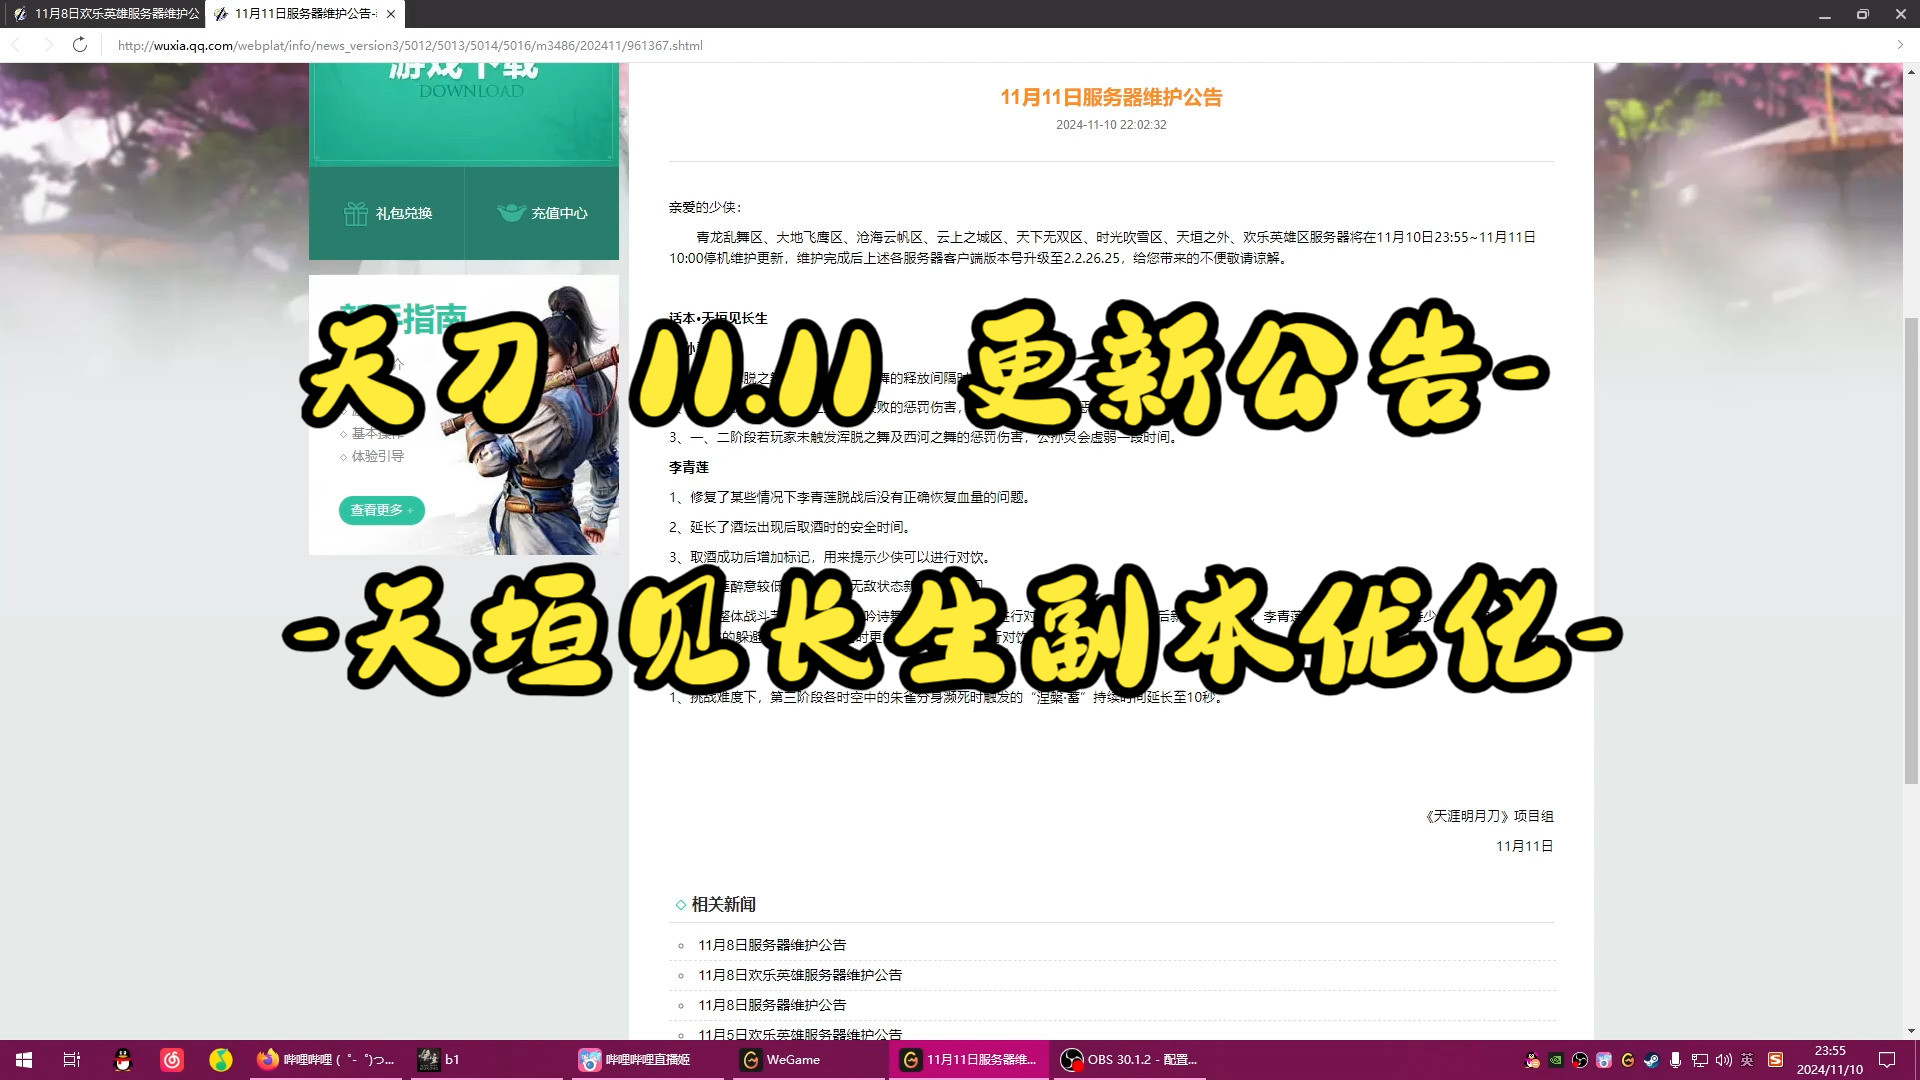Viewport: 1920px width, 1080px height.
Task: Click the QQ tray icon
Action: tap(1532, 1060)
